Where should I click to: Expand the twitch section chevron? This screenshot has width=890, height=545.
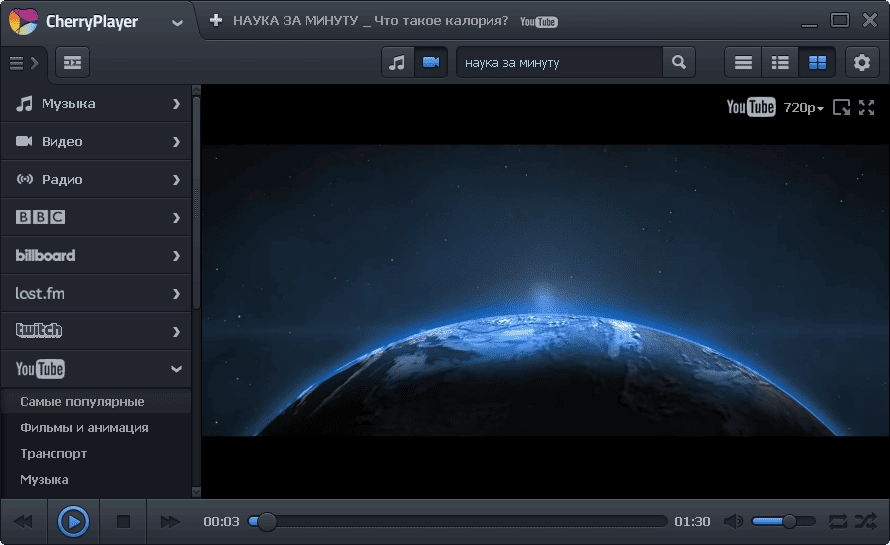tap(177, 332)
